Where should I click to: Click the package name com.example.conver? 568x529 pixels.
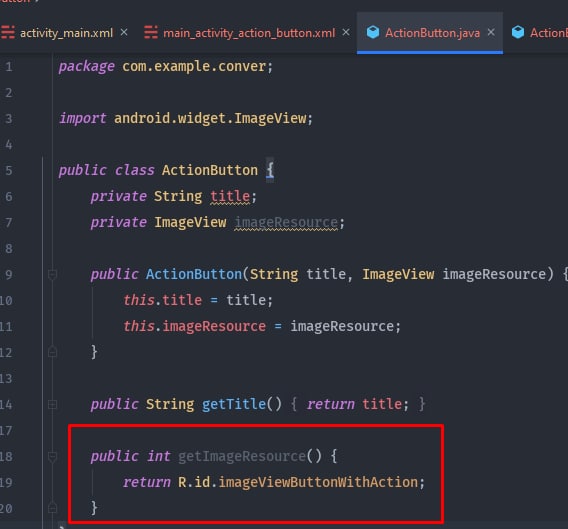[x=195, y=67]
